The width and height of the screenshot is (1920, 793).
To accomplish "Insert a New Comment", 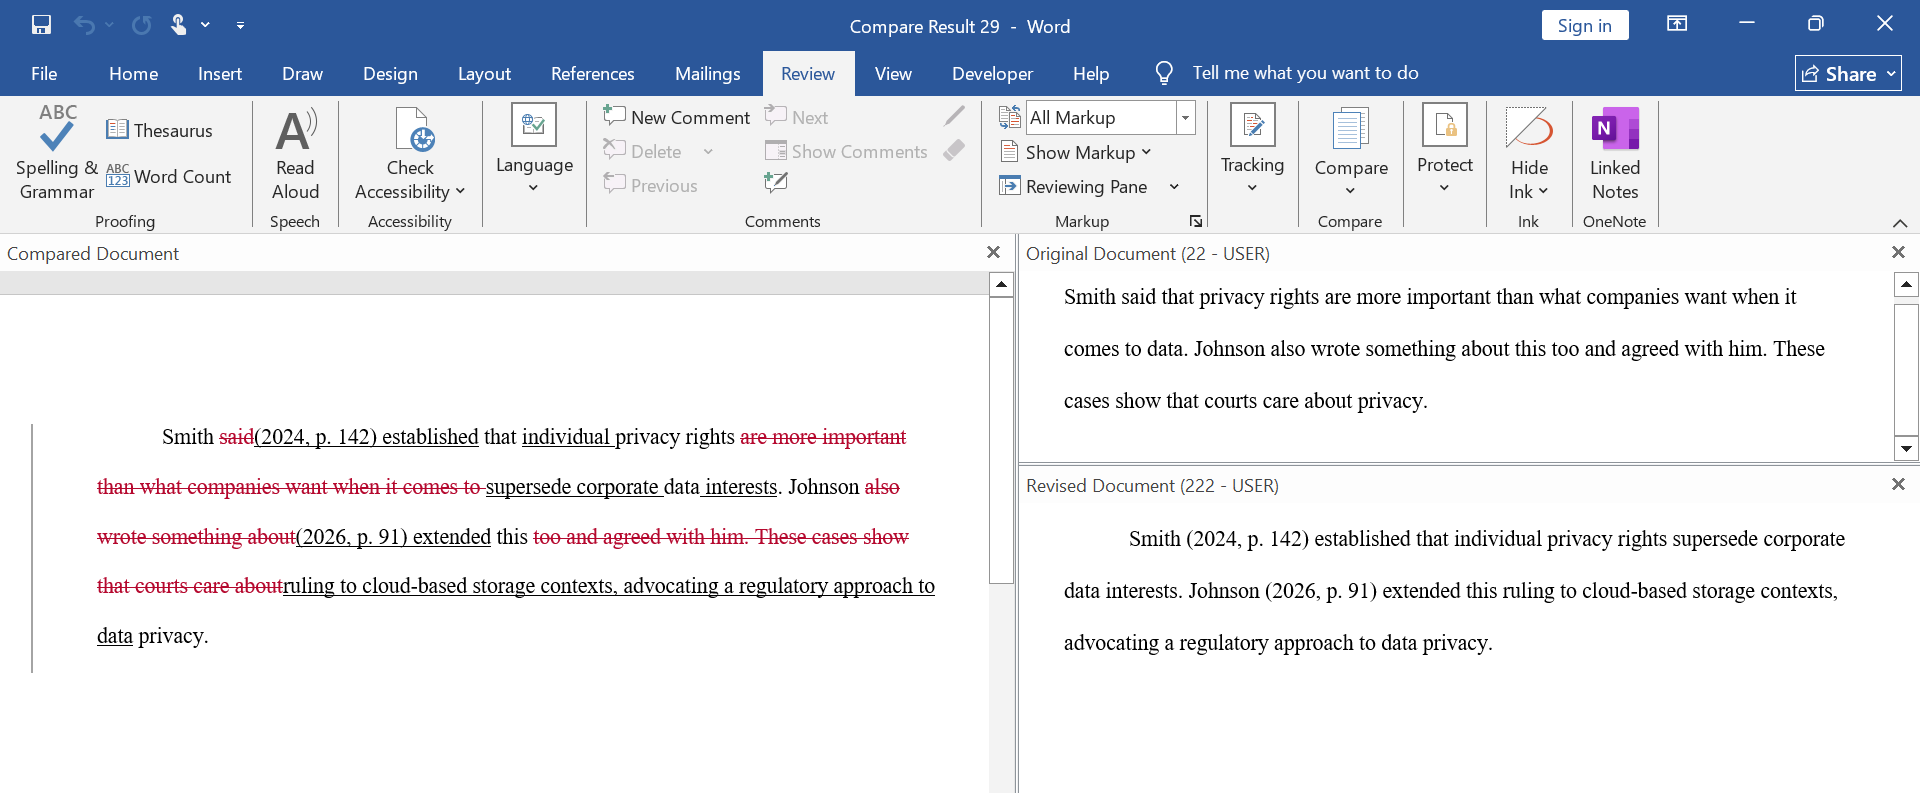I will (x=676, y=117).
